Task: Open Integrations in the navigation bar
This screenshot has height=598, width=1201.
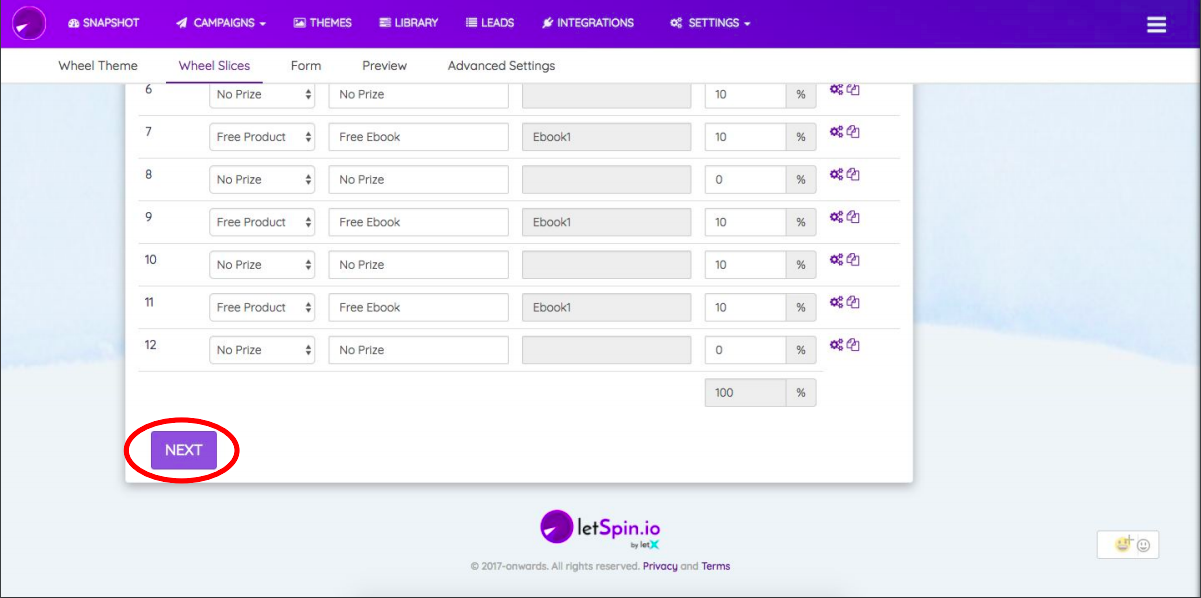Action: pos(587,23)
